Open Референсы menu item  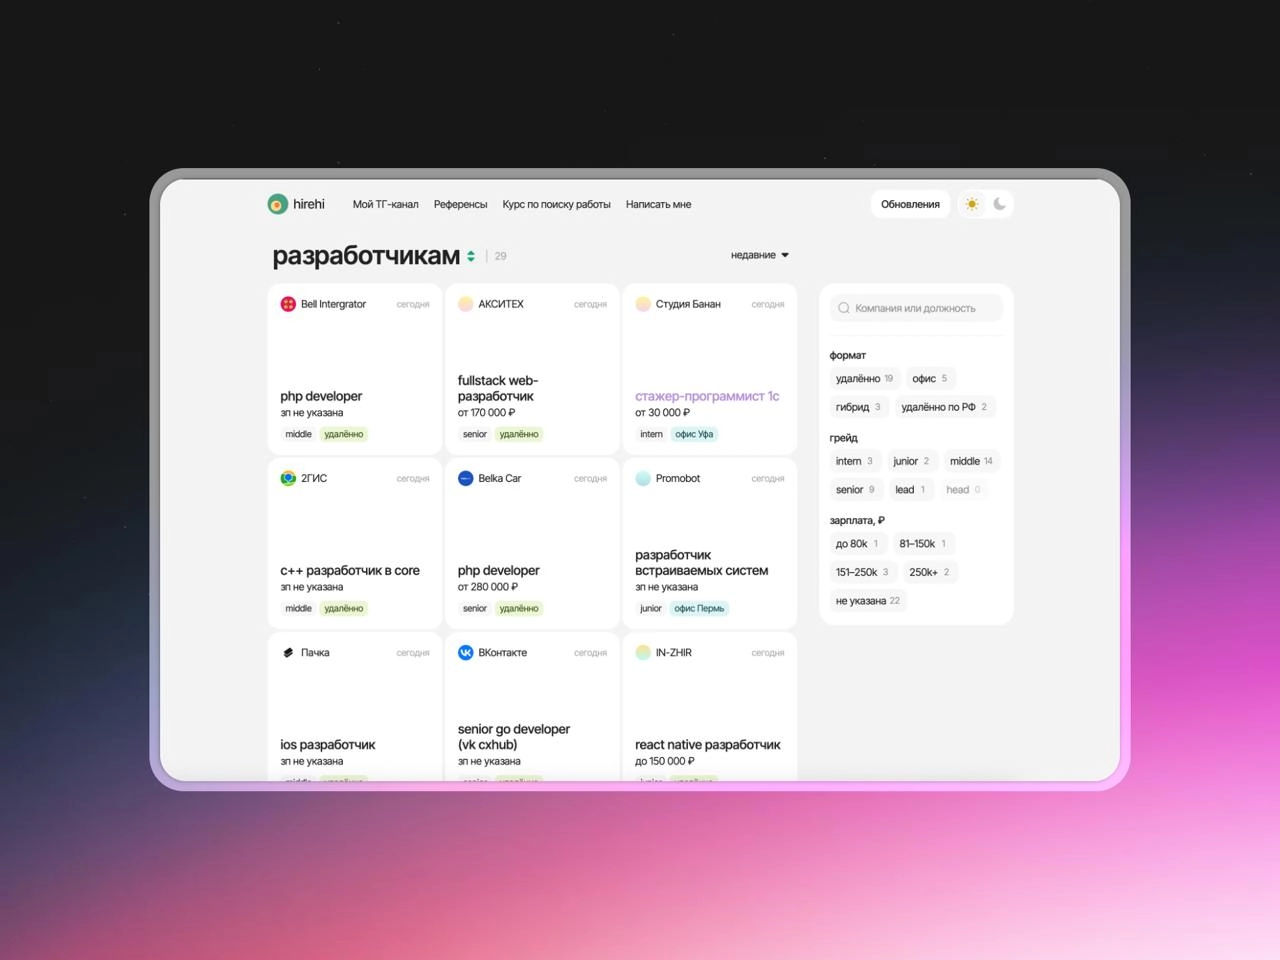461,204
